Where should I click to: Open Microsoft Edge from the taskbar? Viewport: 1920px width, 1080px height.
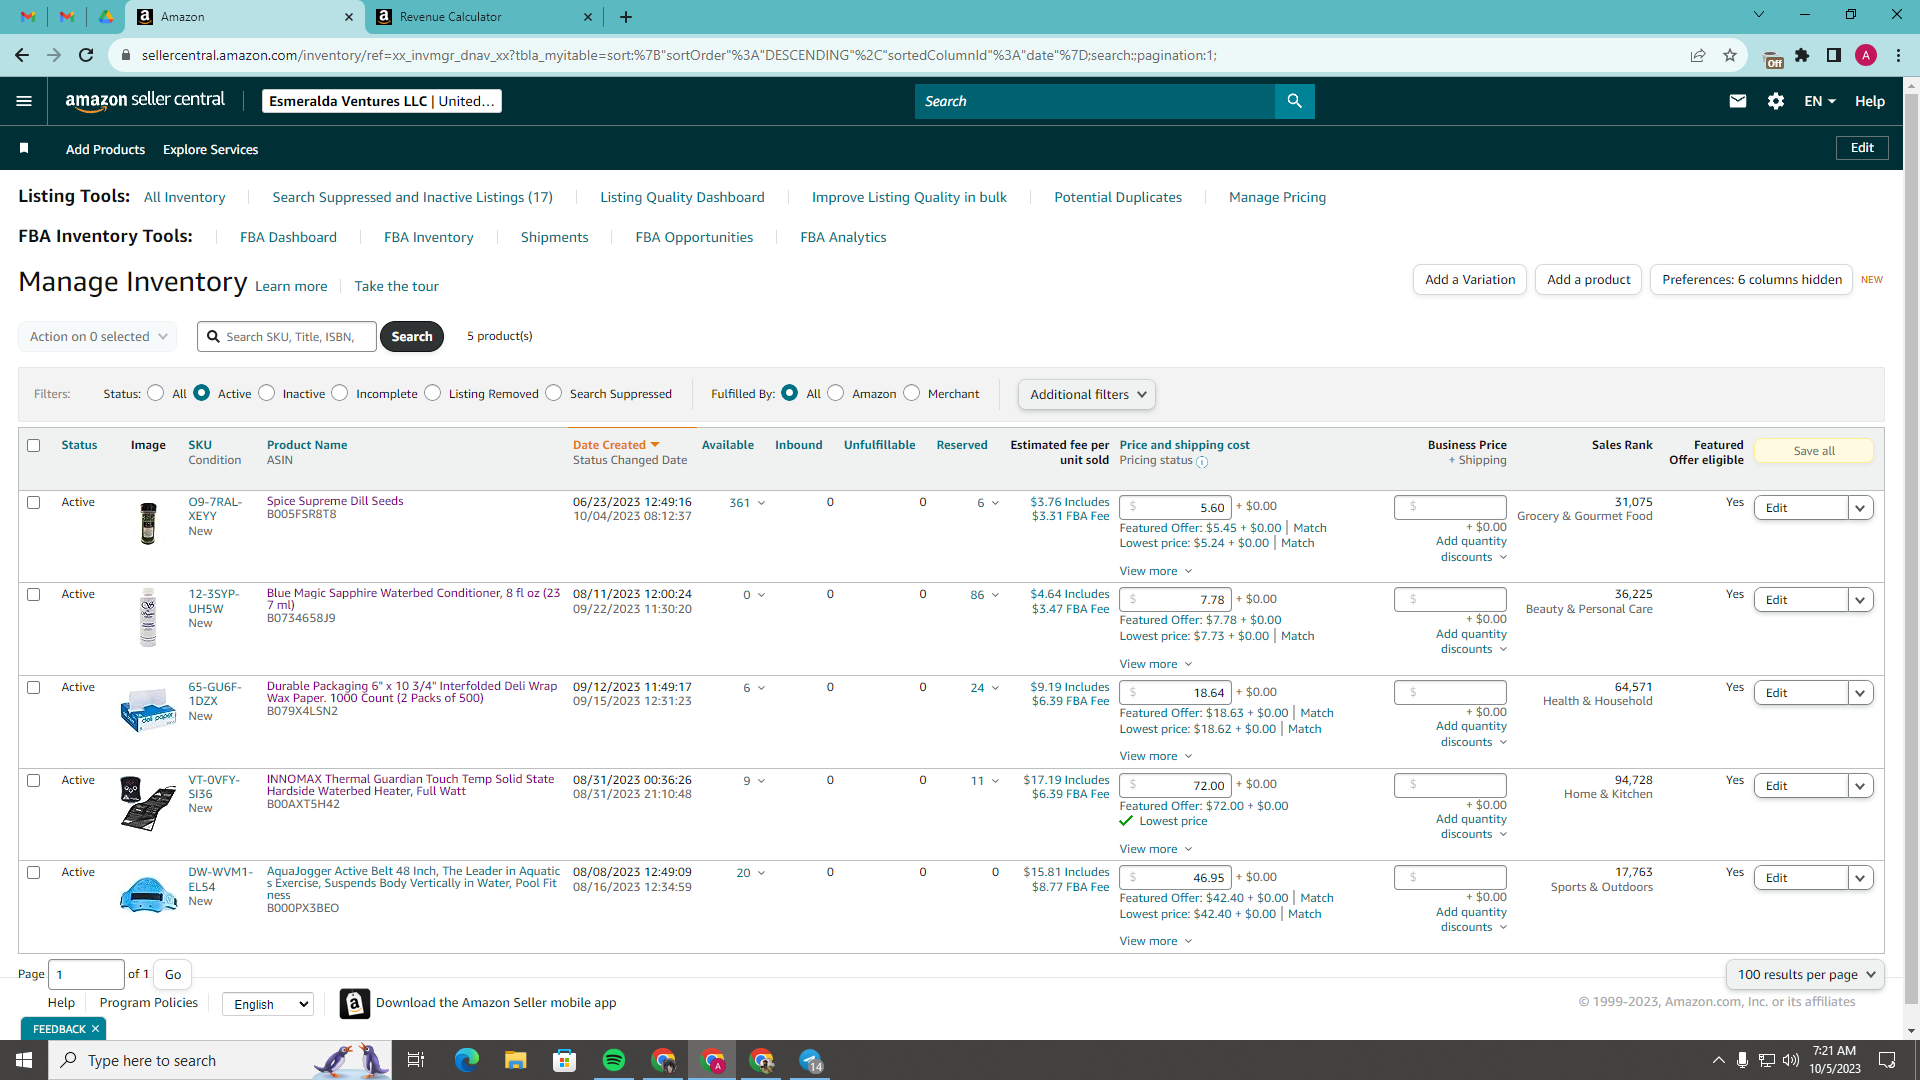[x=466, y=1060]
